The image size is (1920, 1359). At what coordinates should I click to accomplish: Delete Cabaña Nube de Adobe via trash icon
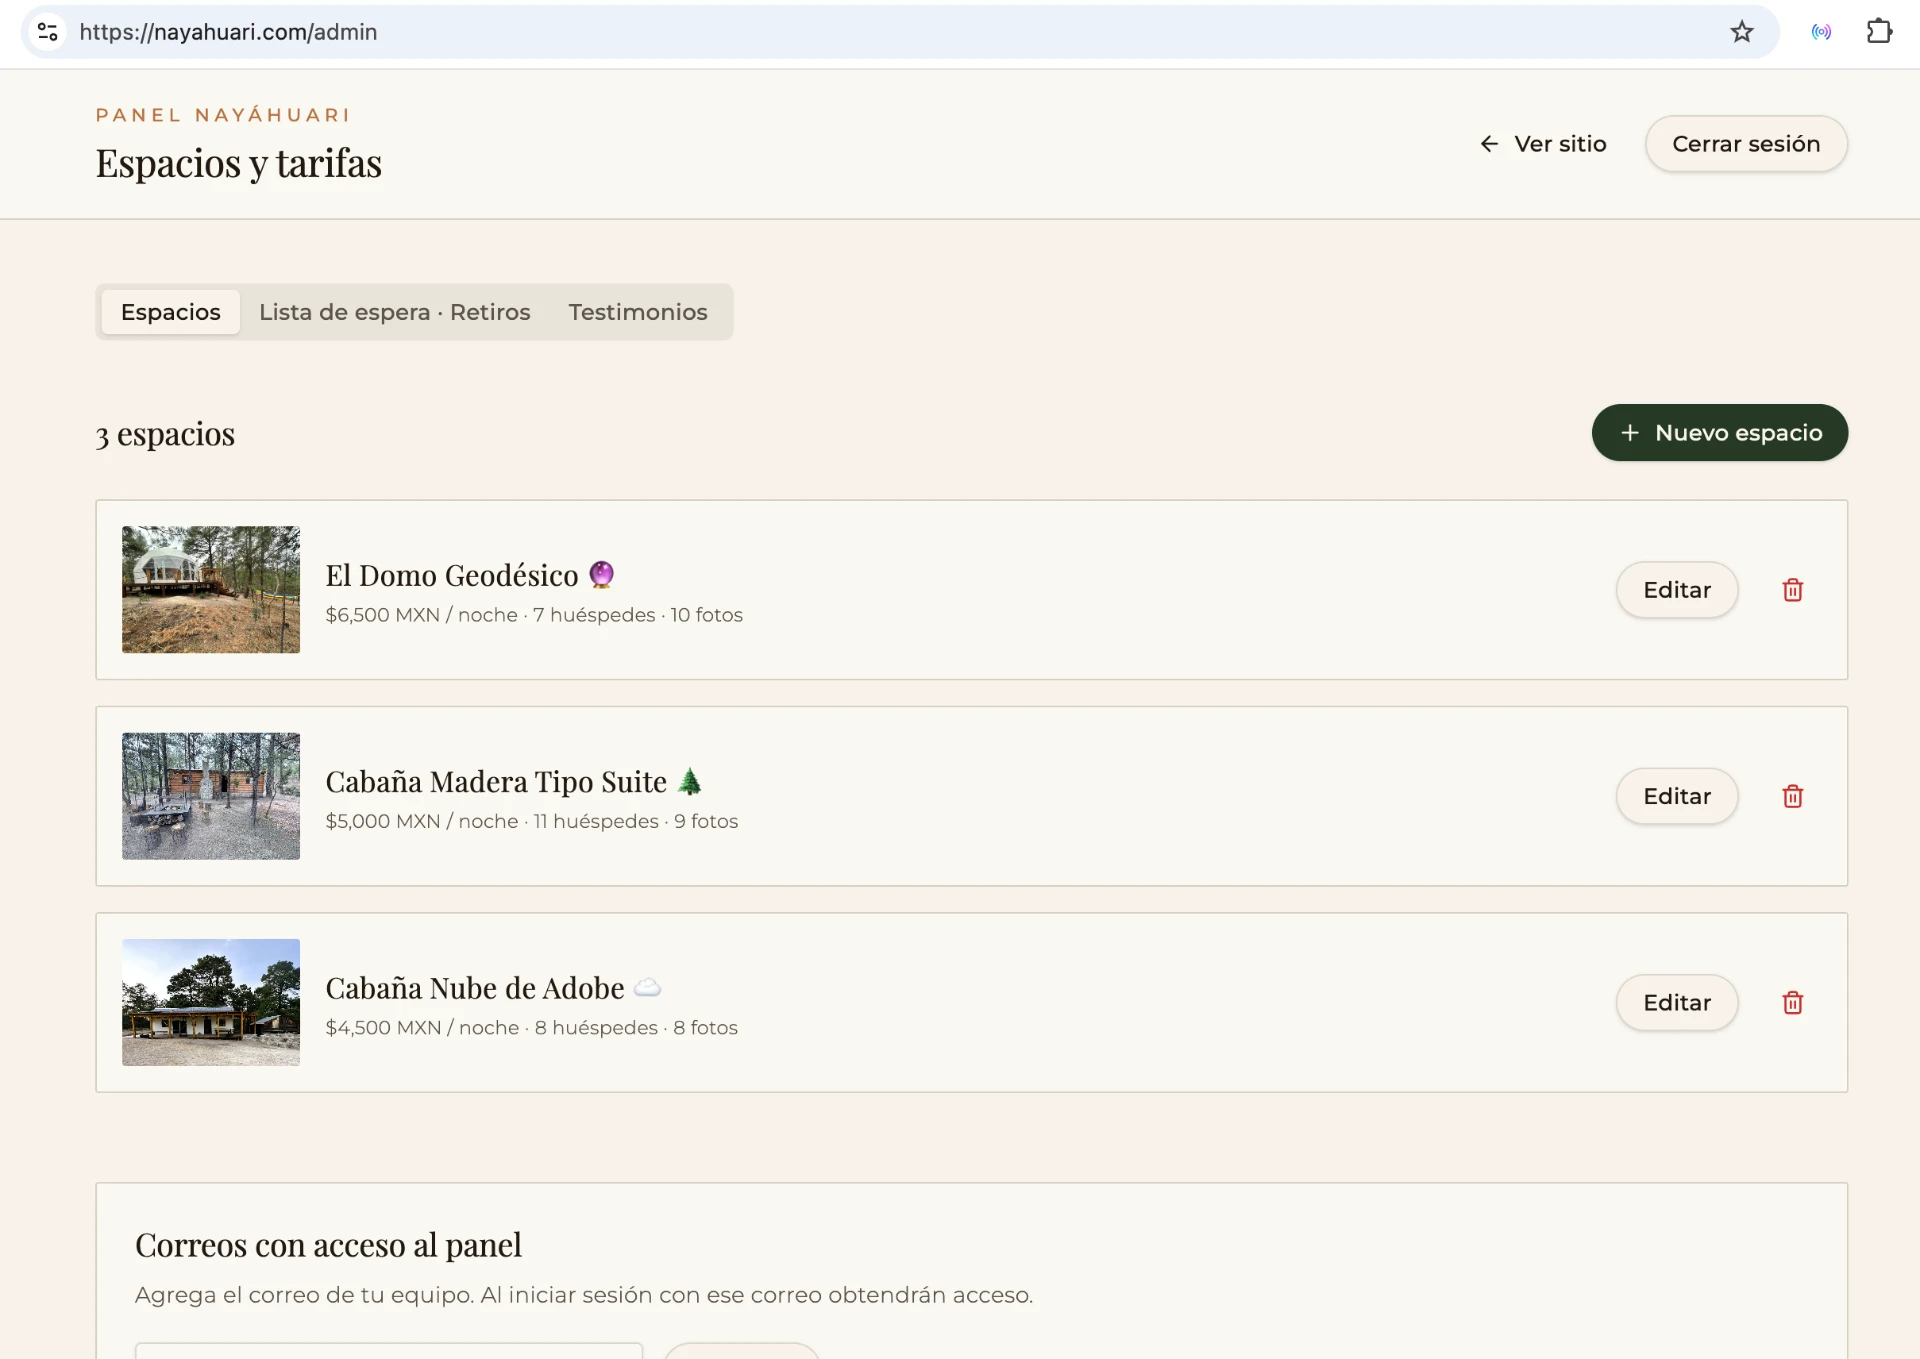[x=1792, y=1002]
